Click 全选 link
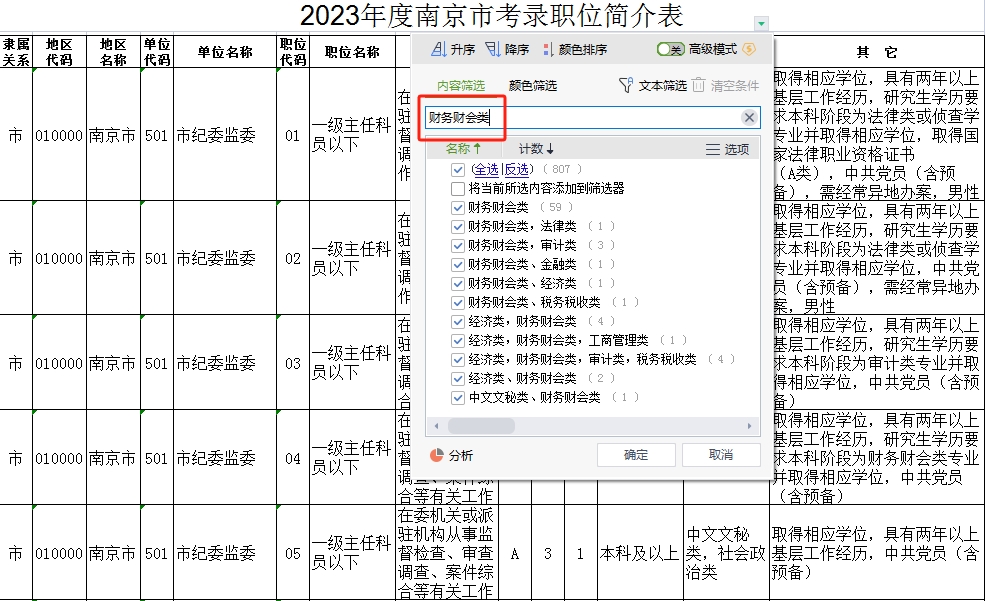Viewport: 985px width, 601px height. click(x=486, y=169)
